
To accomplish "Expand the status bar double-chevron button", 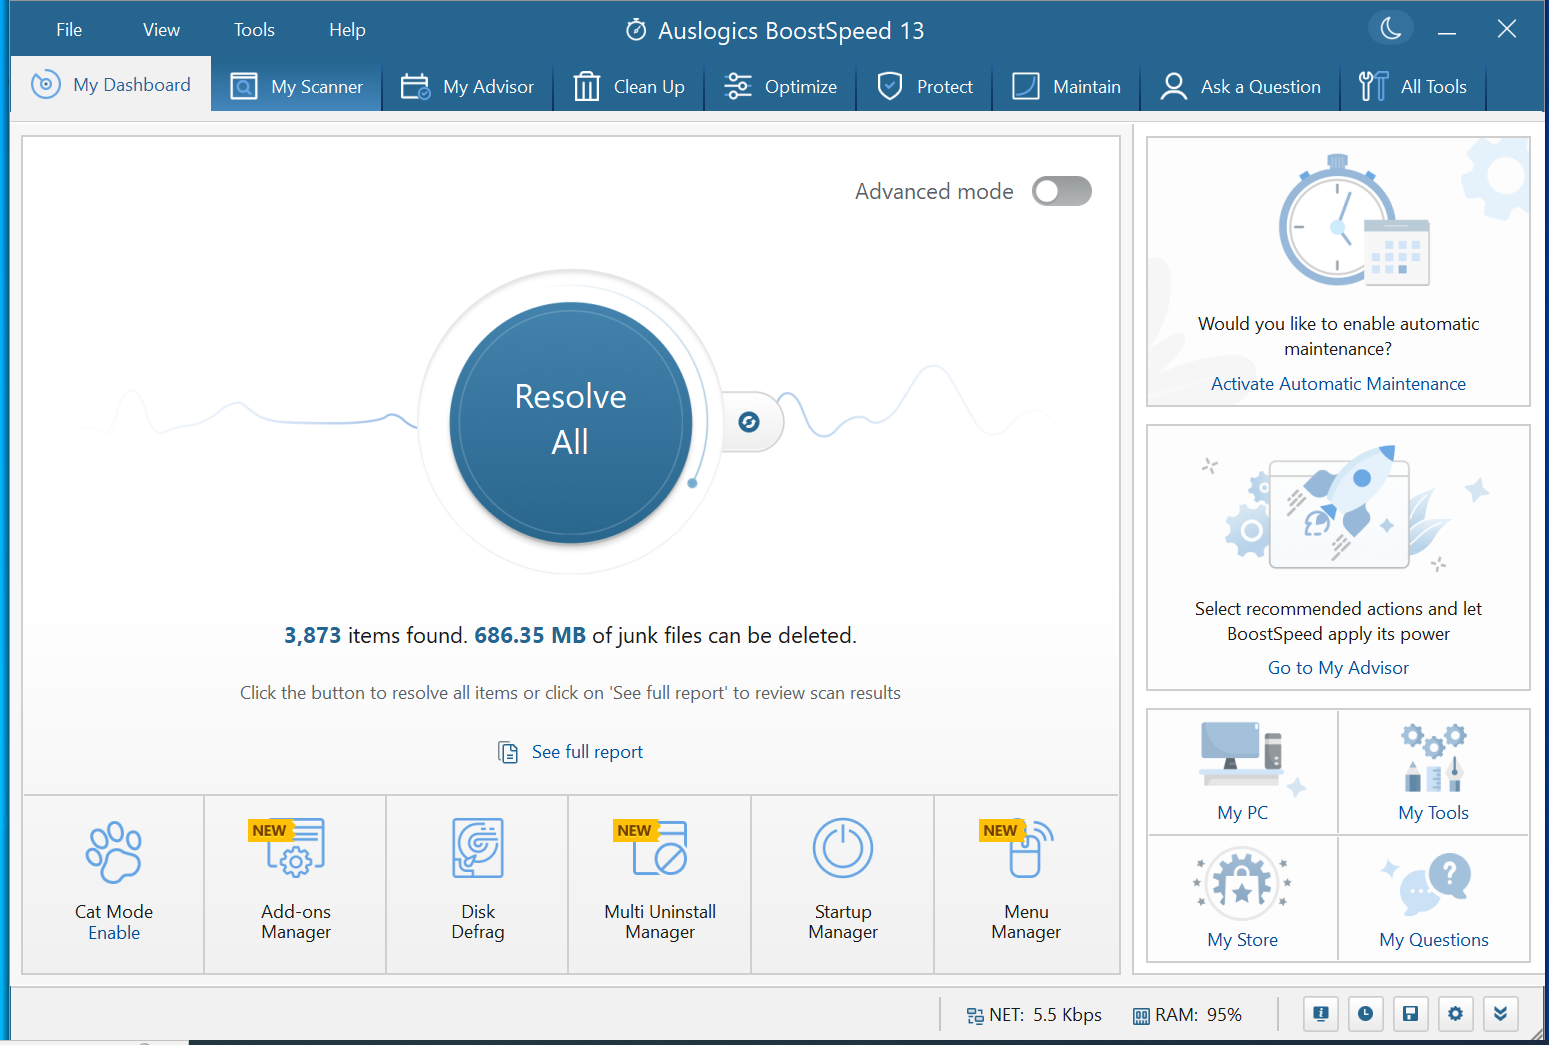I will tap(1500, 1014).
